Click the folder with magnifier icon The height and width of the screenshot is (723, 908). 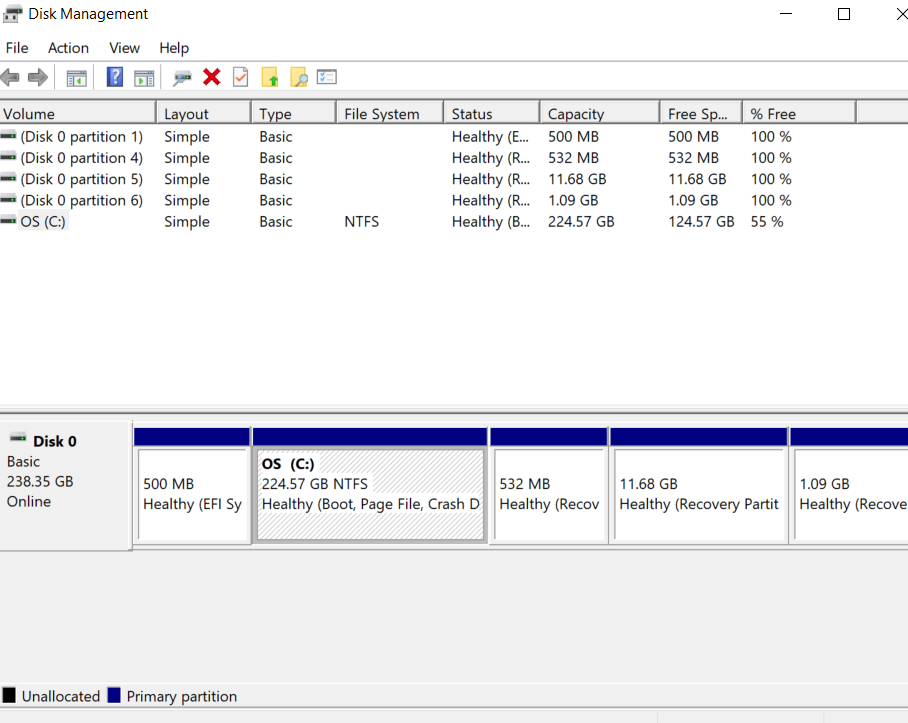(299, 77)
